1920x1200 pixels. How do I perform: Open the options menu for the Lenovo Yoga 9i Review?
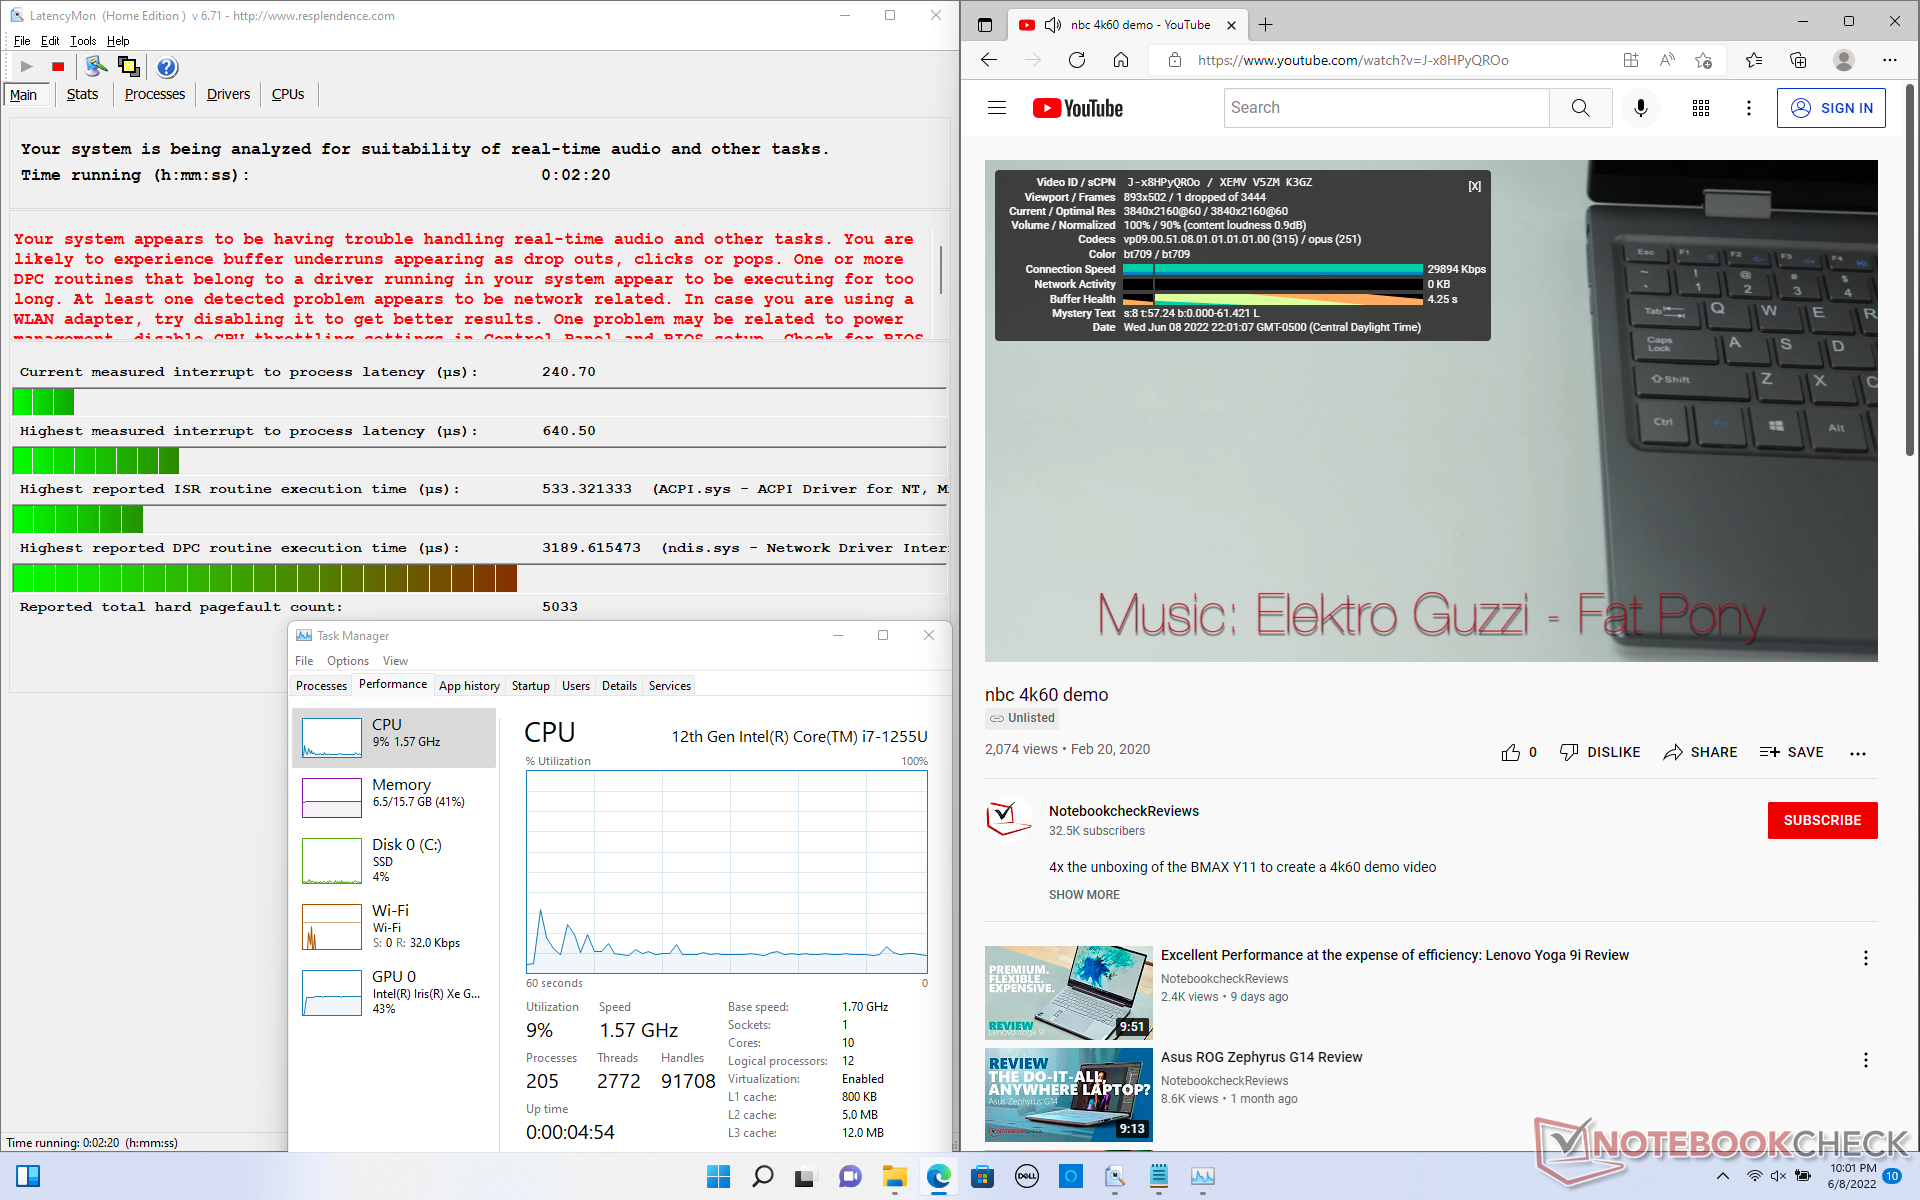pyautogui.click(x=1865, y=958)
